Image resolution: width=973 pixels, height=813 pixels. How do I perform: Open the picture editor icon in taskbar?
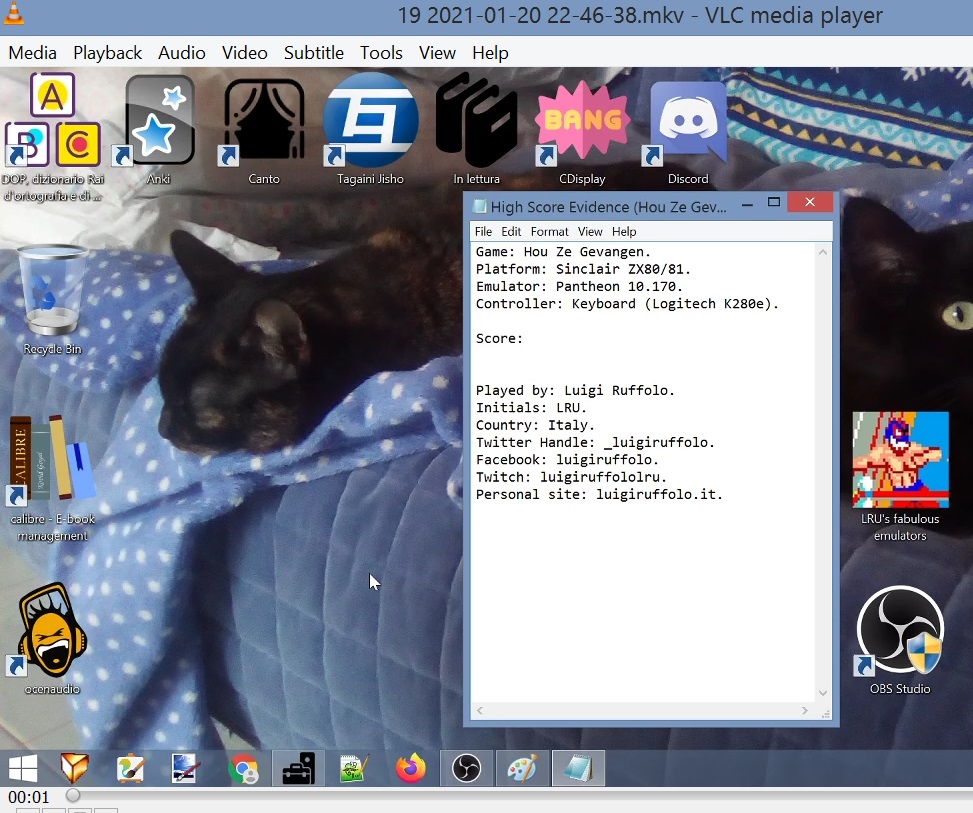pyautogui.click(x=185, y=768)
